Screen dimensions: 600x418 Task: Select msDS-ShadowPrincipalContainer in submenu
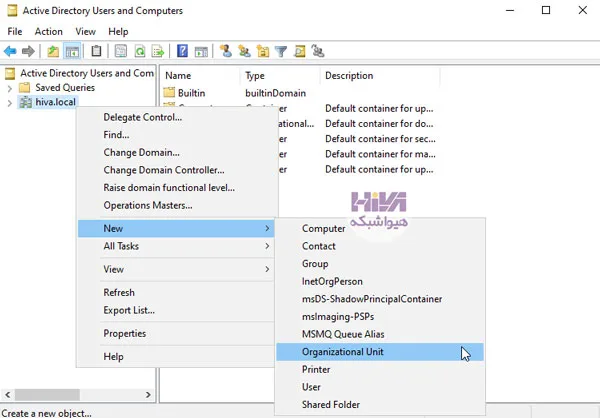[380, 299]
